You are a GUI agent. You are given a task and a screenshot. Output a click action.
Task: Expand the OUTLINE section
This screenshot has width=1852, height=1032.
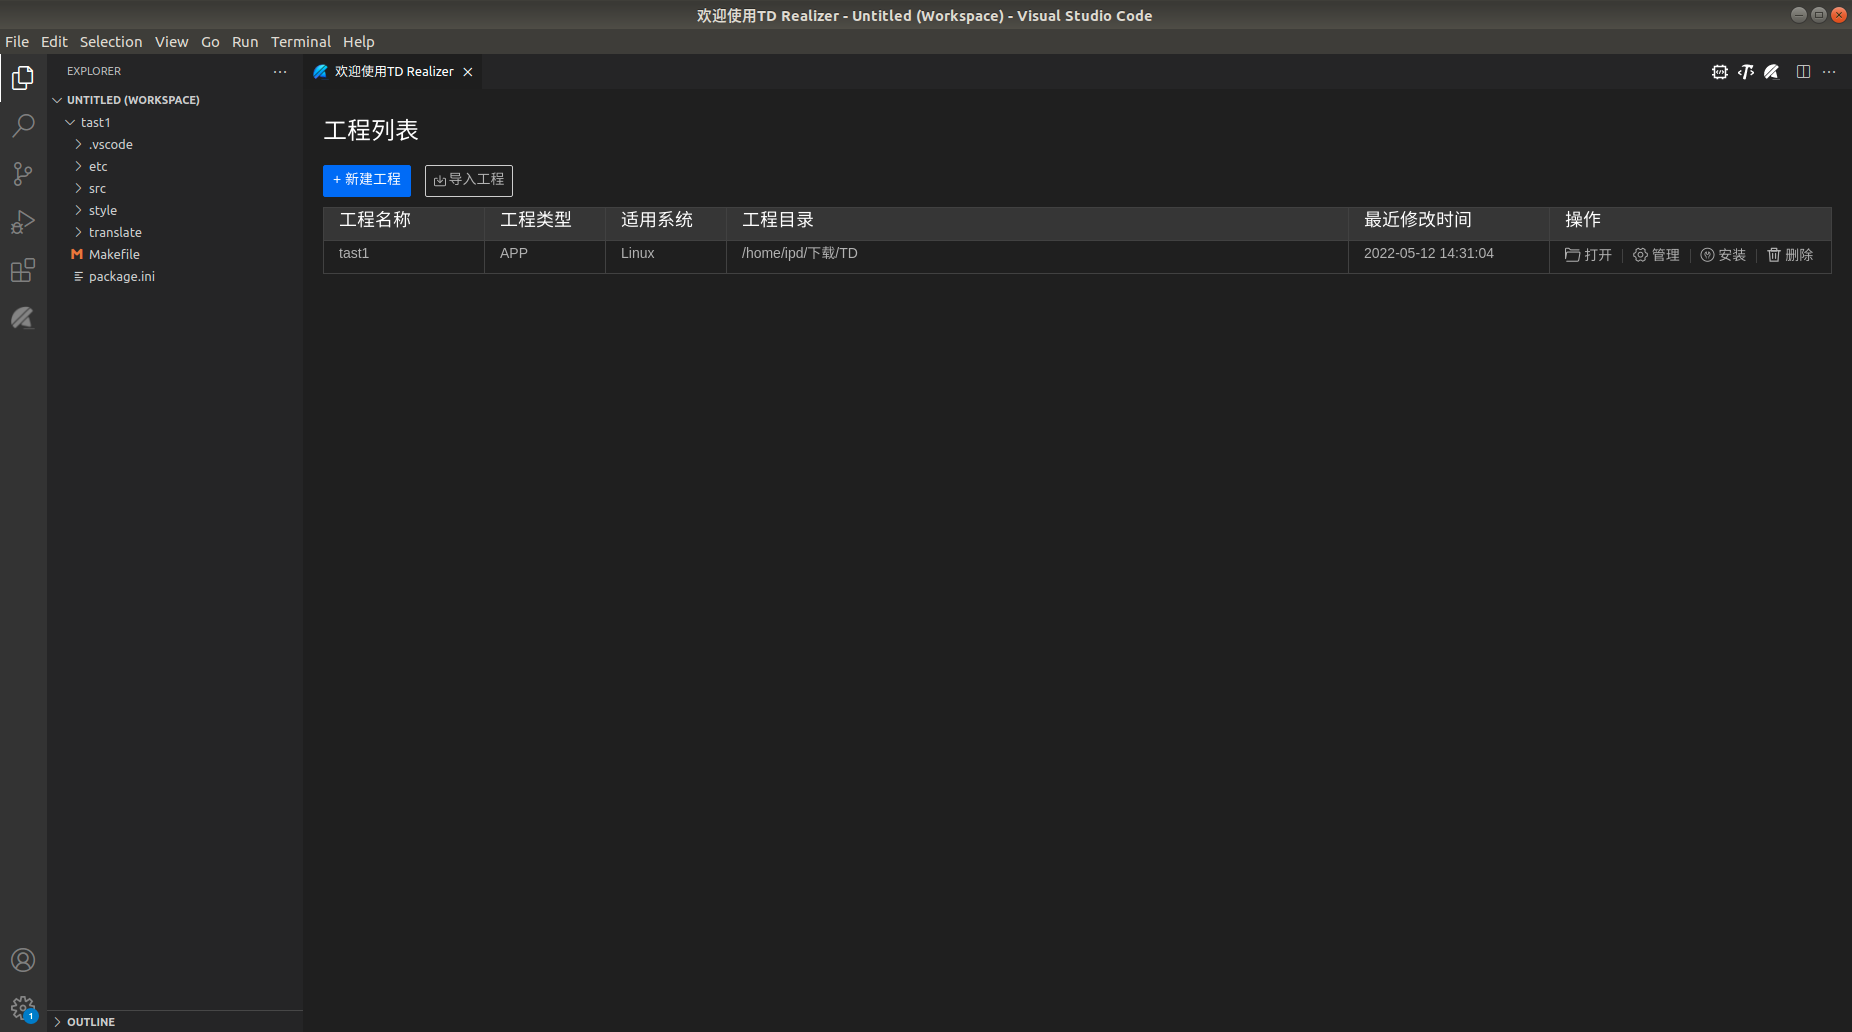click(x=90, y=1021)
